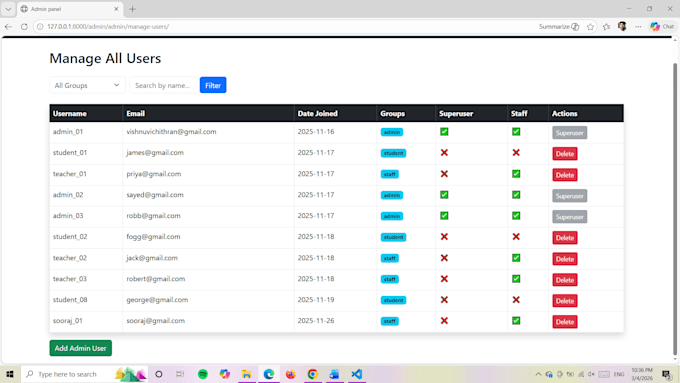Open Google Chrome from the taskbar
Image resolution: width=680 pixels, height=383 pixels.
[313, 374]
